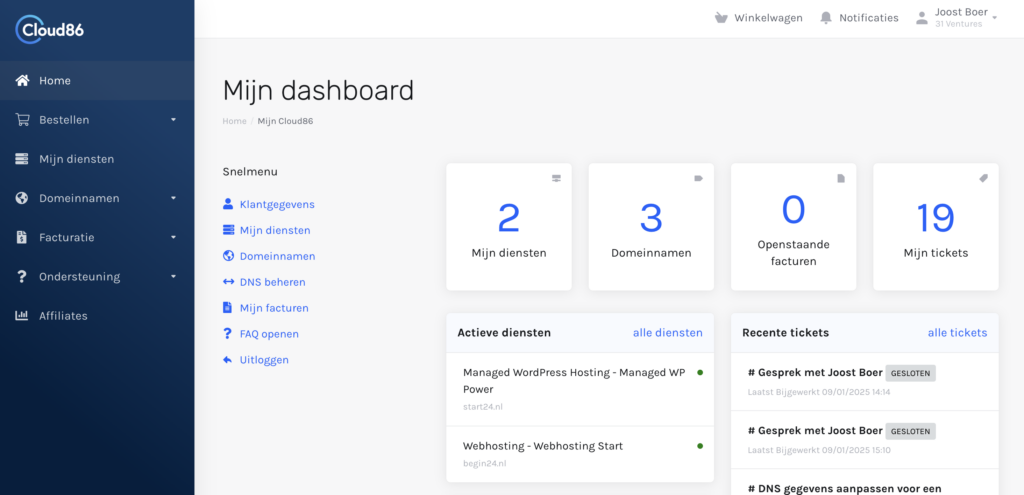Click the Klantgegevens person icon

(228, 204)
